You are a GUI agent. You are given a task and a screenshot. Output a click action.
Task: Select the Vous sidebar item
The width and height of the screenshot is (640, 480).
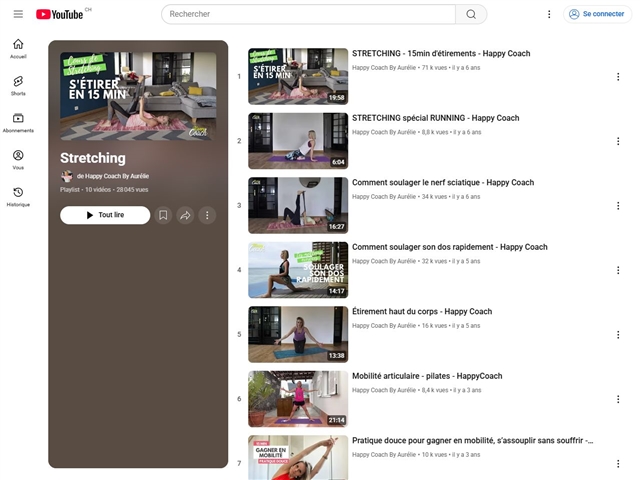(18, 159)
